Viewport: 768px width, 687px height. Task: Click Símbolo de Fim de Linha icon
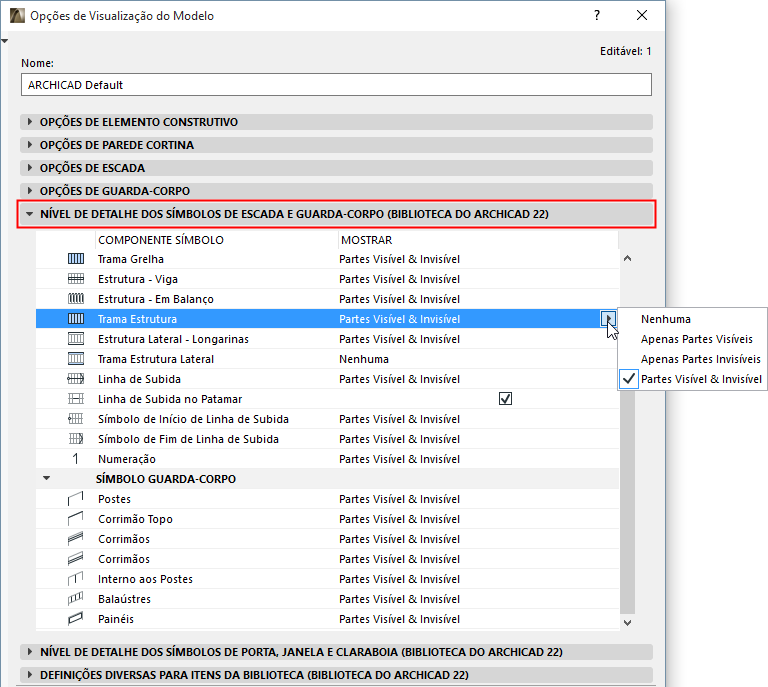[75, 439]
